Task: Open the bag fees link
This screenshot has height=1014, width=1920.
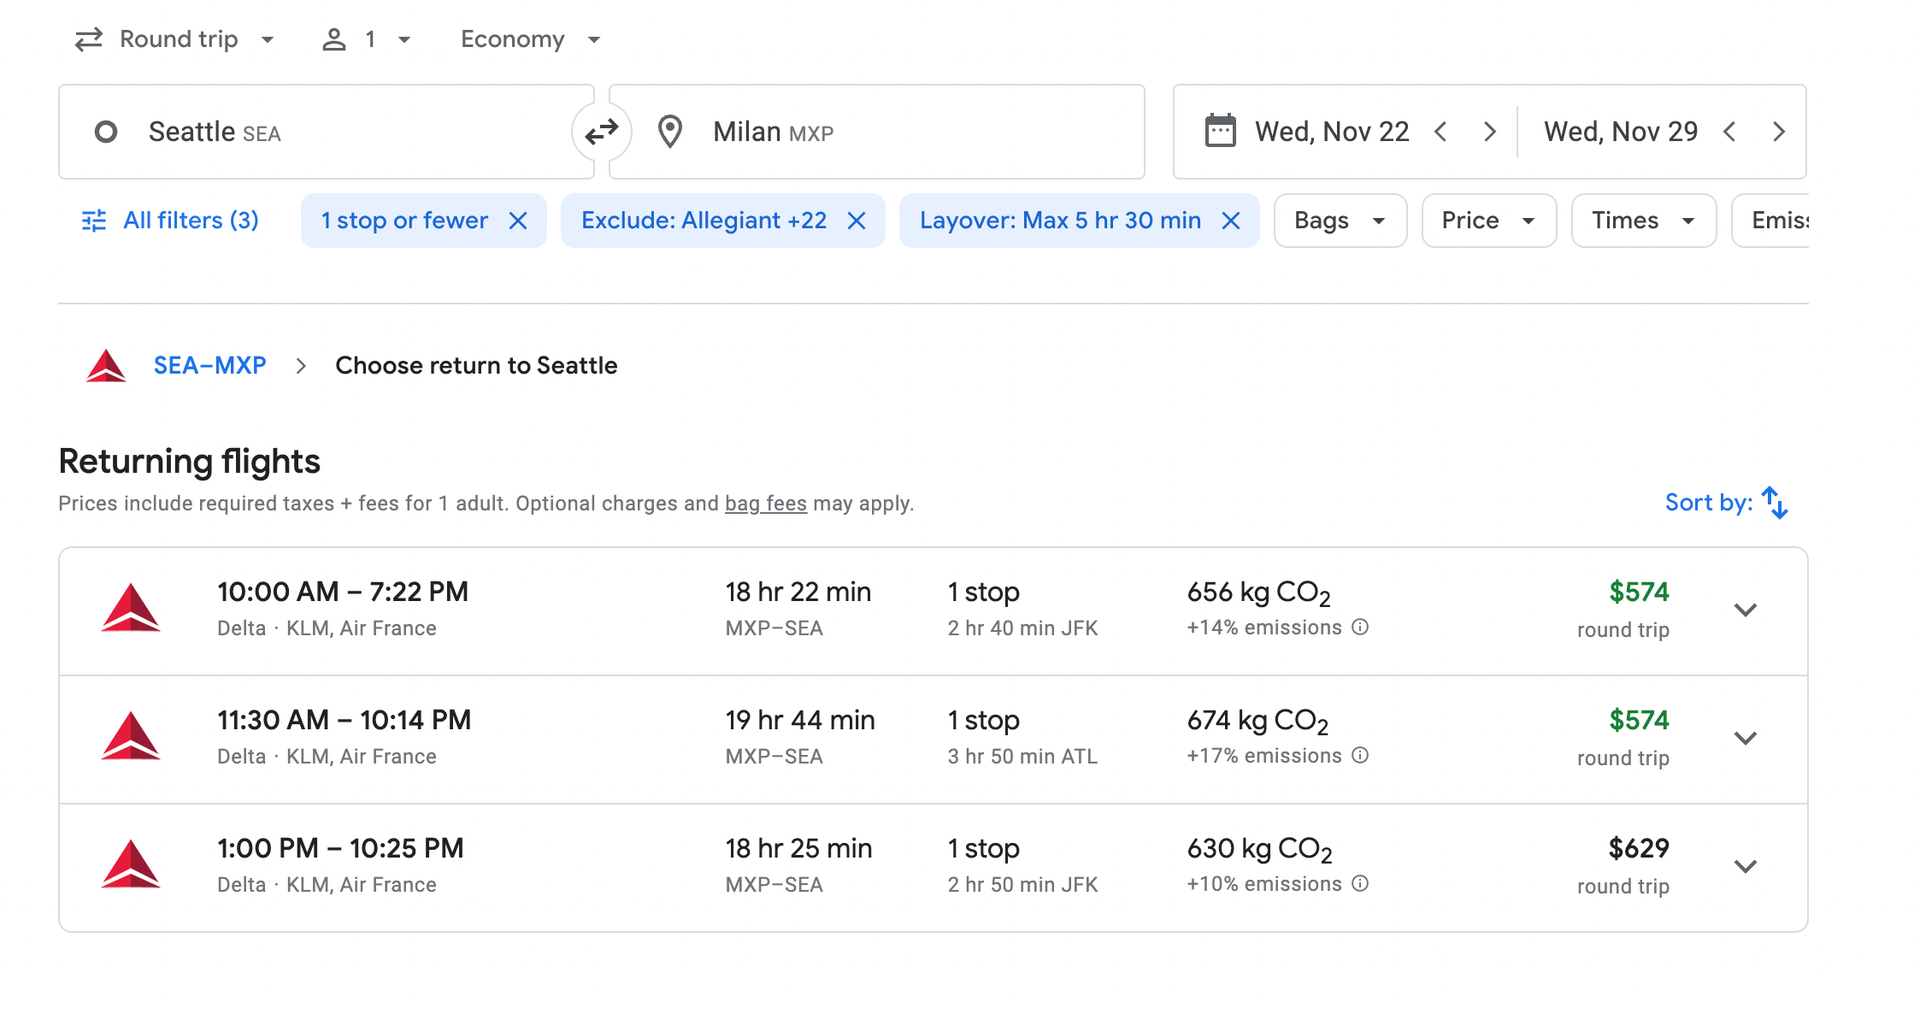Action: [765, 503]
